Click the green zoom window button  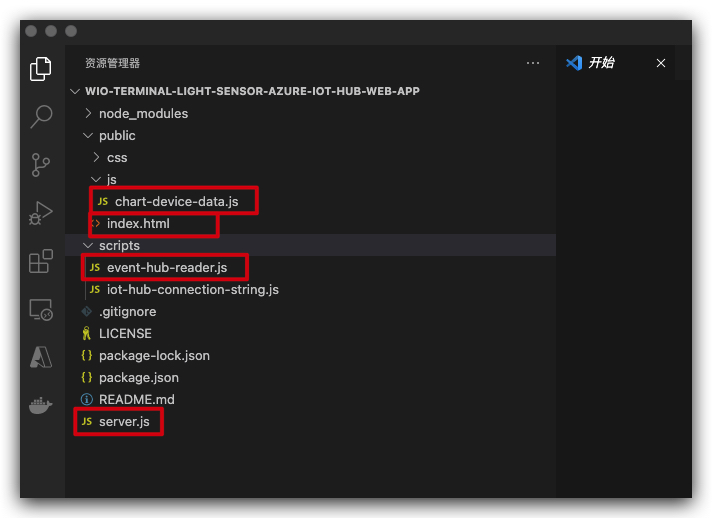(x=71, y=31)
